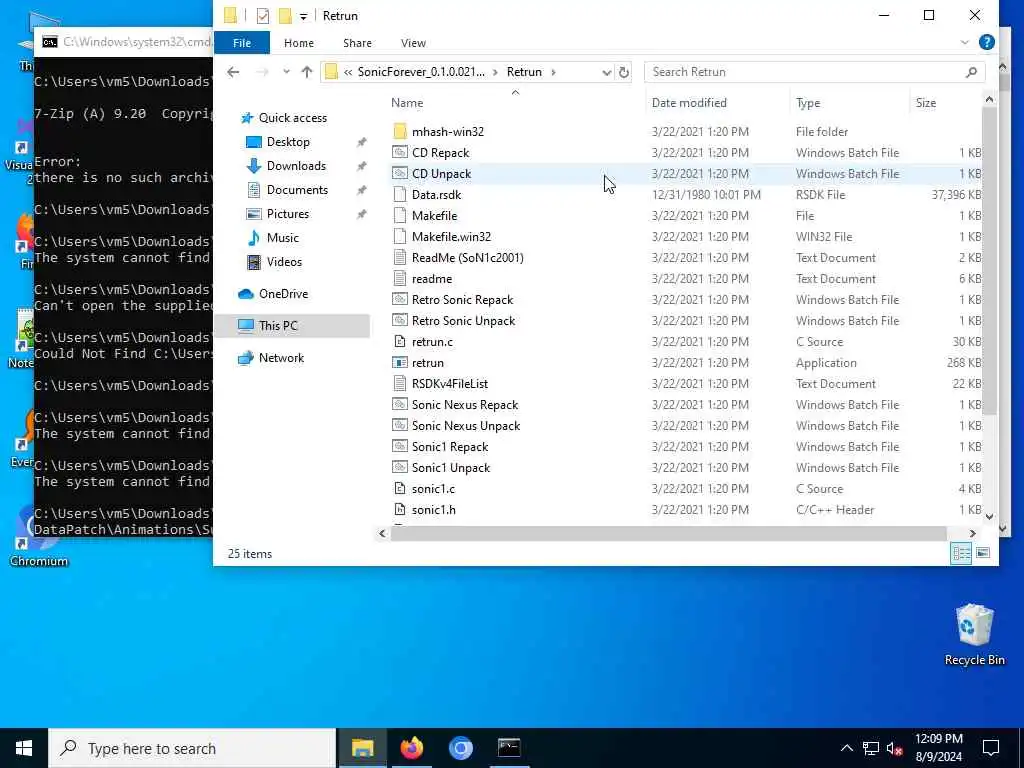Switch to Details view layout icon
1024x768 pixels.
[x=961, y=553]
